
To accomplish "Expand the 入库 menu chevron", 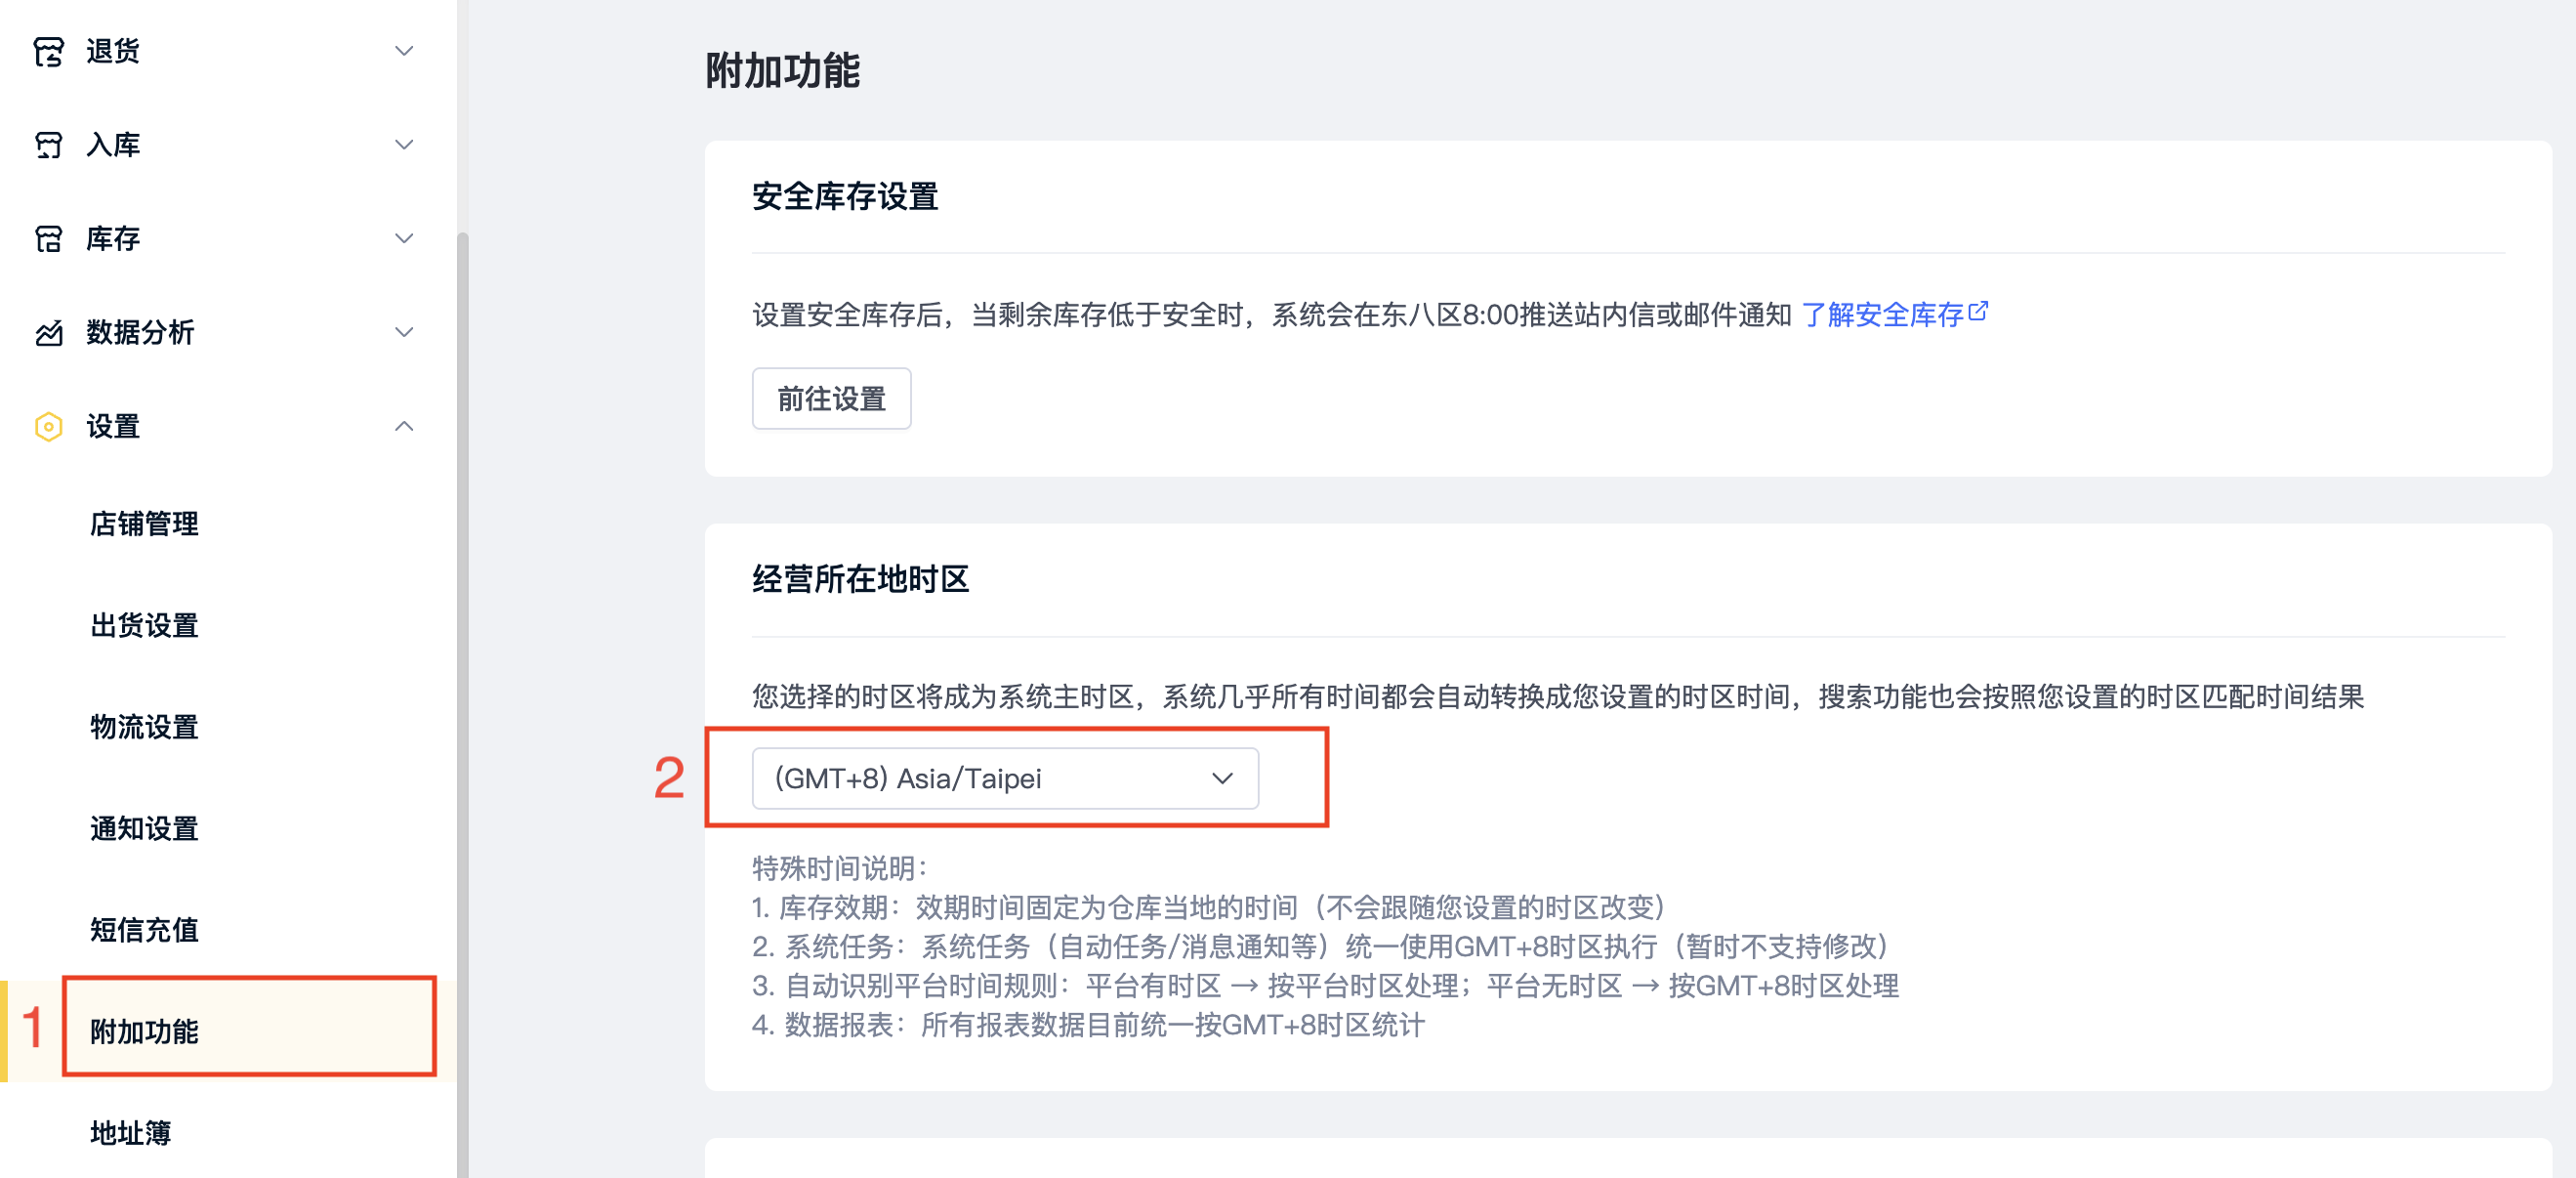I will [404, 145].
